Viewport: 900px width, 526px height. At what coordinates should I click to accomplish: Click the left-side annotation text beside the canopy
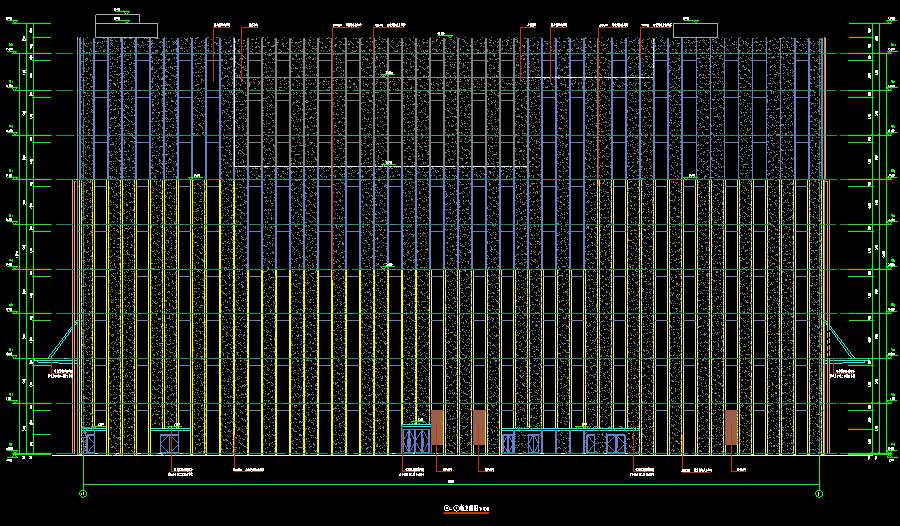[62, 374]
